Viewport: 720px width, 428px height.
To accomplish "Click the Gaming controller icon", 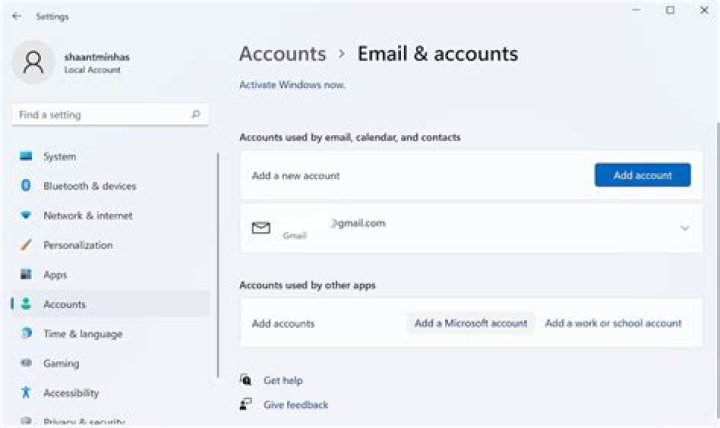I will [x=26, y=364].
